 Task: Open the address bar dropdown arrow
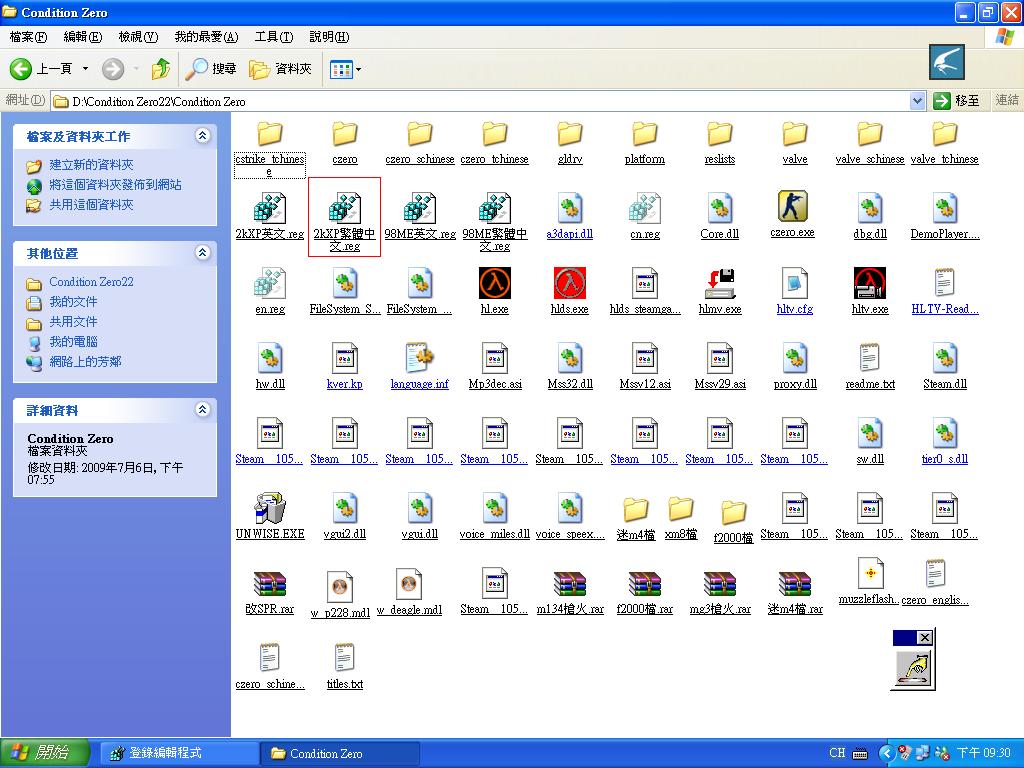(x=917, y=101)
